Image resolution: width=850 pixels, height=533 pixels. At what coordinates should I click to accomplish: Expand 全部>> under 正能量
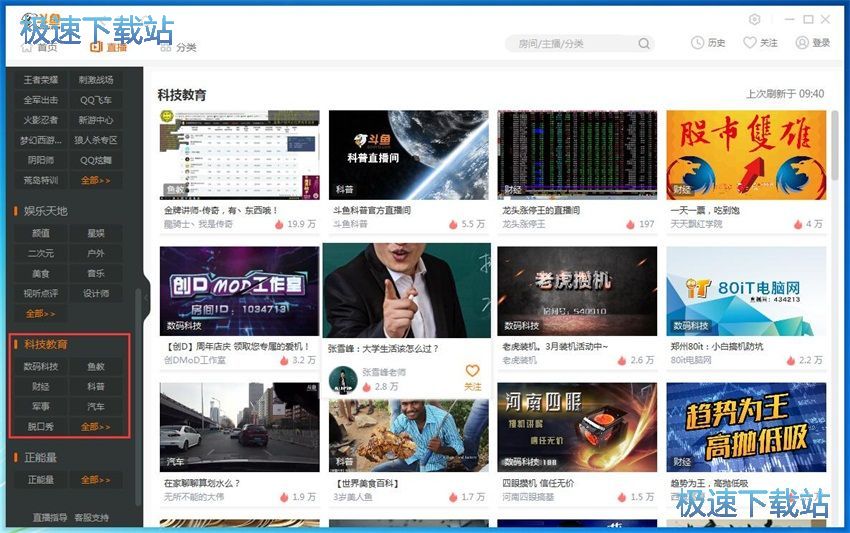pyautogui.click(x=96, y=480)
